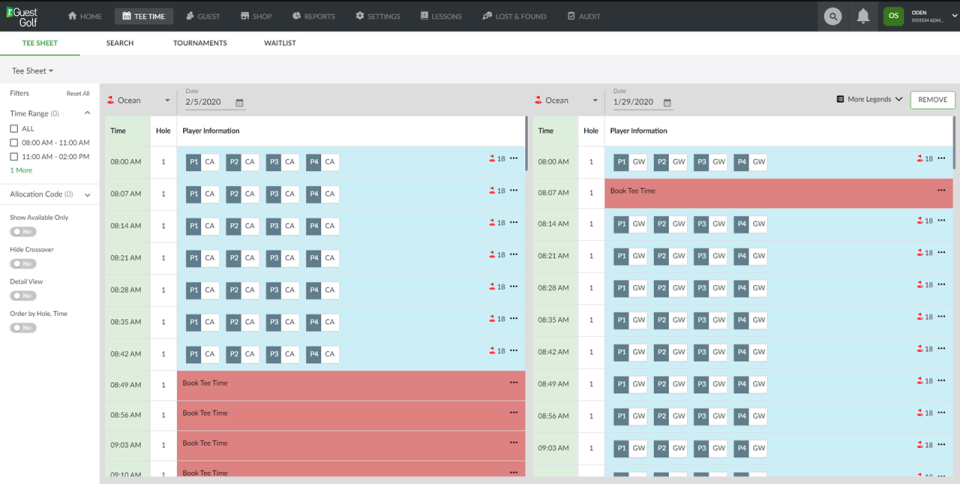This screenshot has height=484, width=960.
Task: Open three-dot menu for left 08:07 AM row
Action: click(514, 190)
